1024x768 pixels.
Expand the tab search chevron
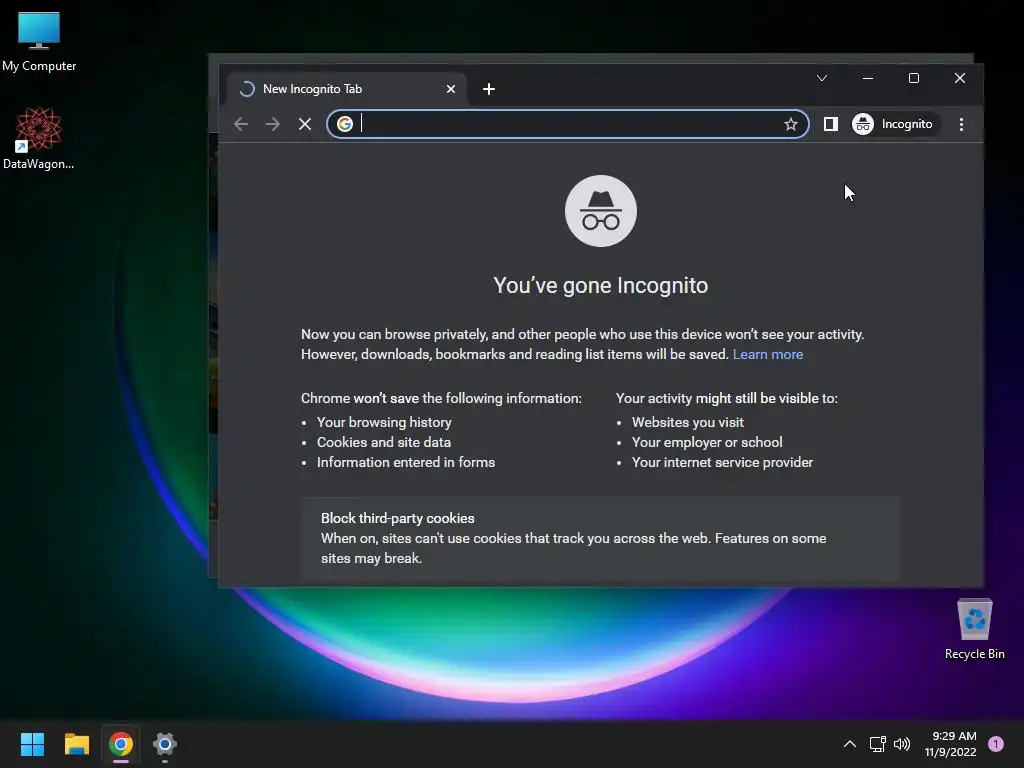(822, 78)
